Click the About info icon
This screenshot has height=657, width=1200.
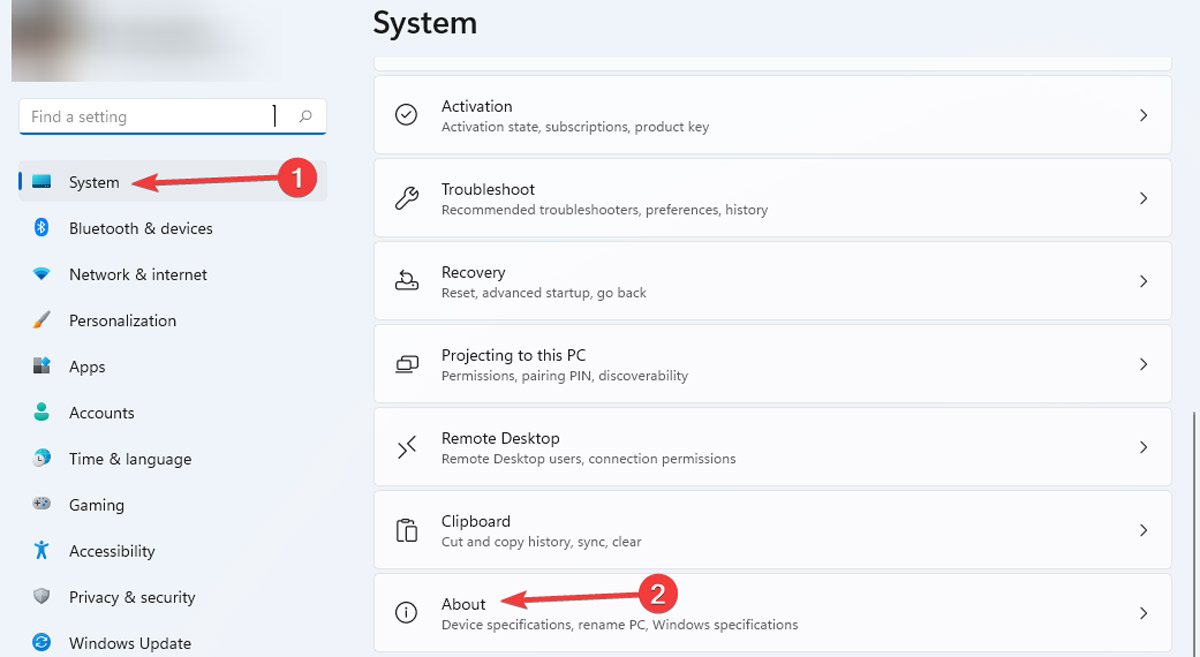coord(406,612)
